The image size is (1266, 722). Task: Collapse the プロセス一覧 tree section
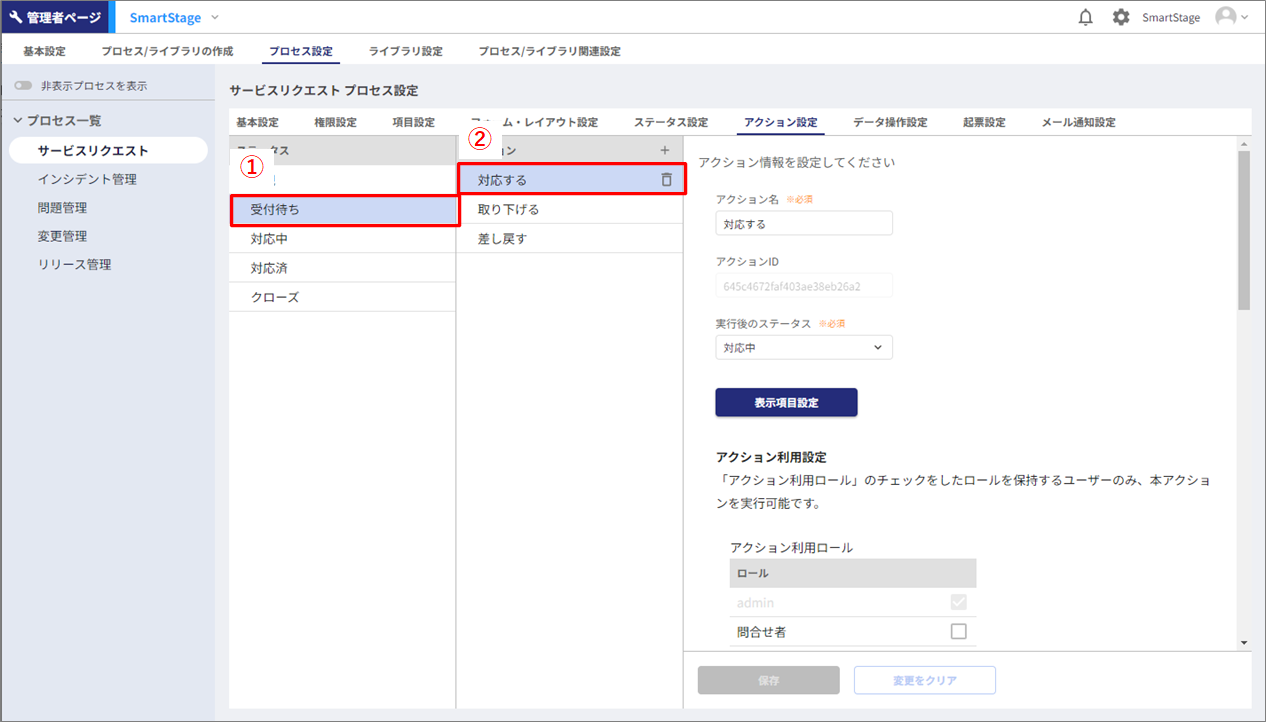(18, 121)
